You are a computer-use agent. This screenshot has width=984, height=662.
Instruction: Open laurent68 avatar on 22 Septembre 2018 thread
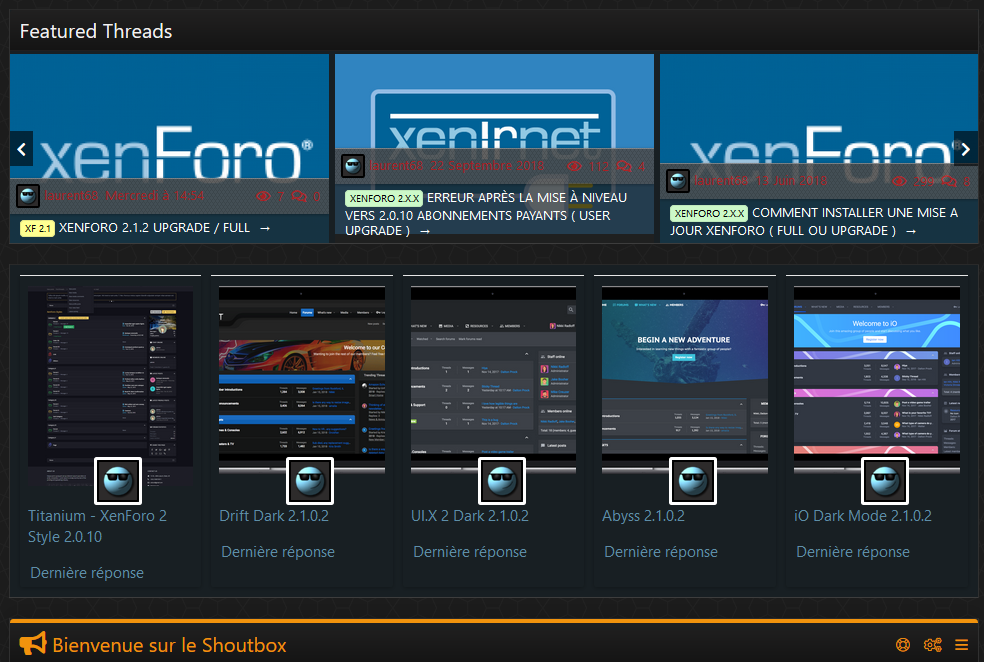pos(353,166)
